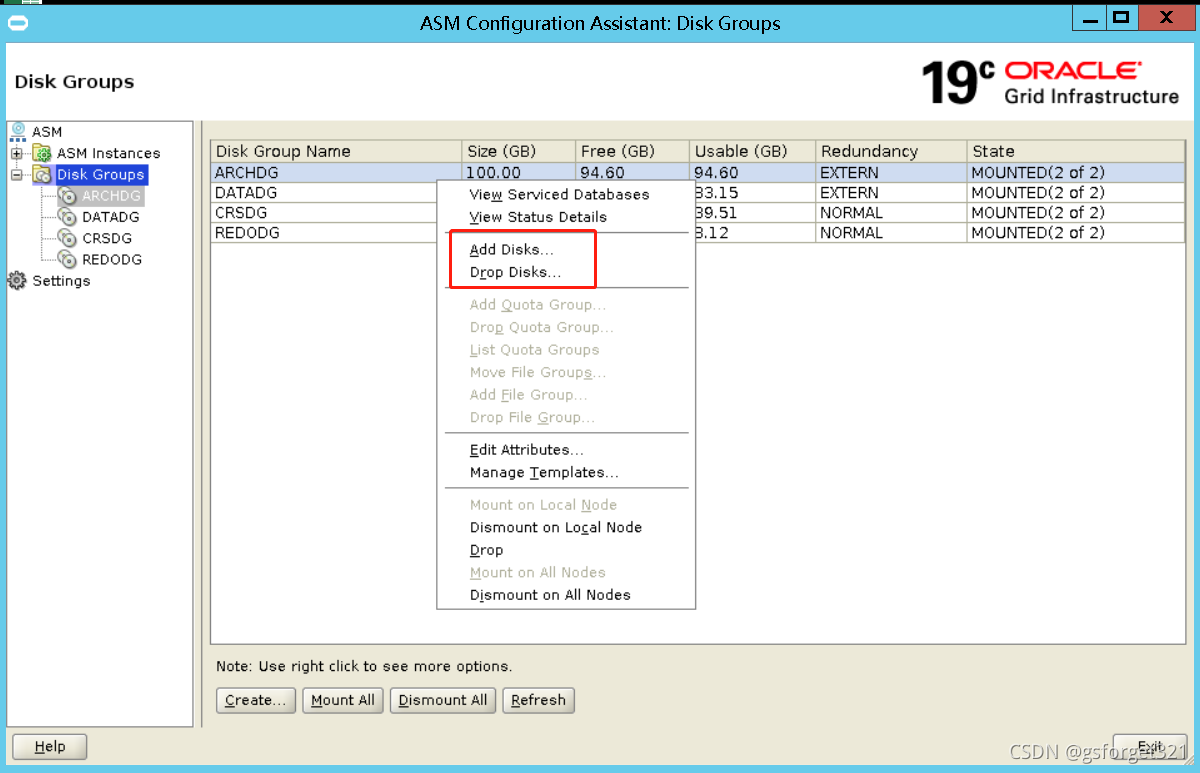Click the DATADG disk icon in tree

point(68,217)
